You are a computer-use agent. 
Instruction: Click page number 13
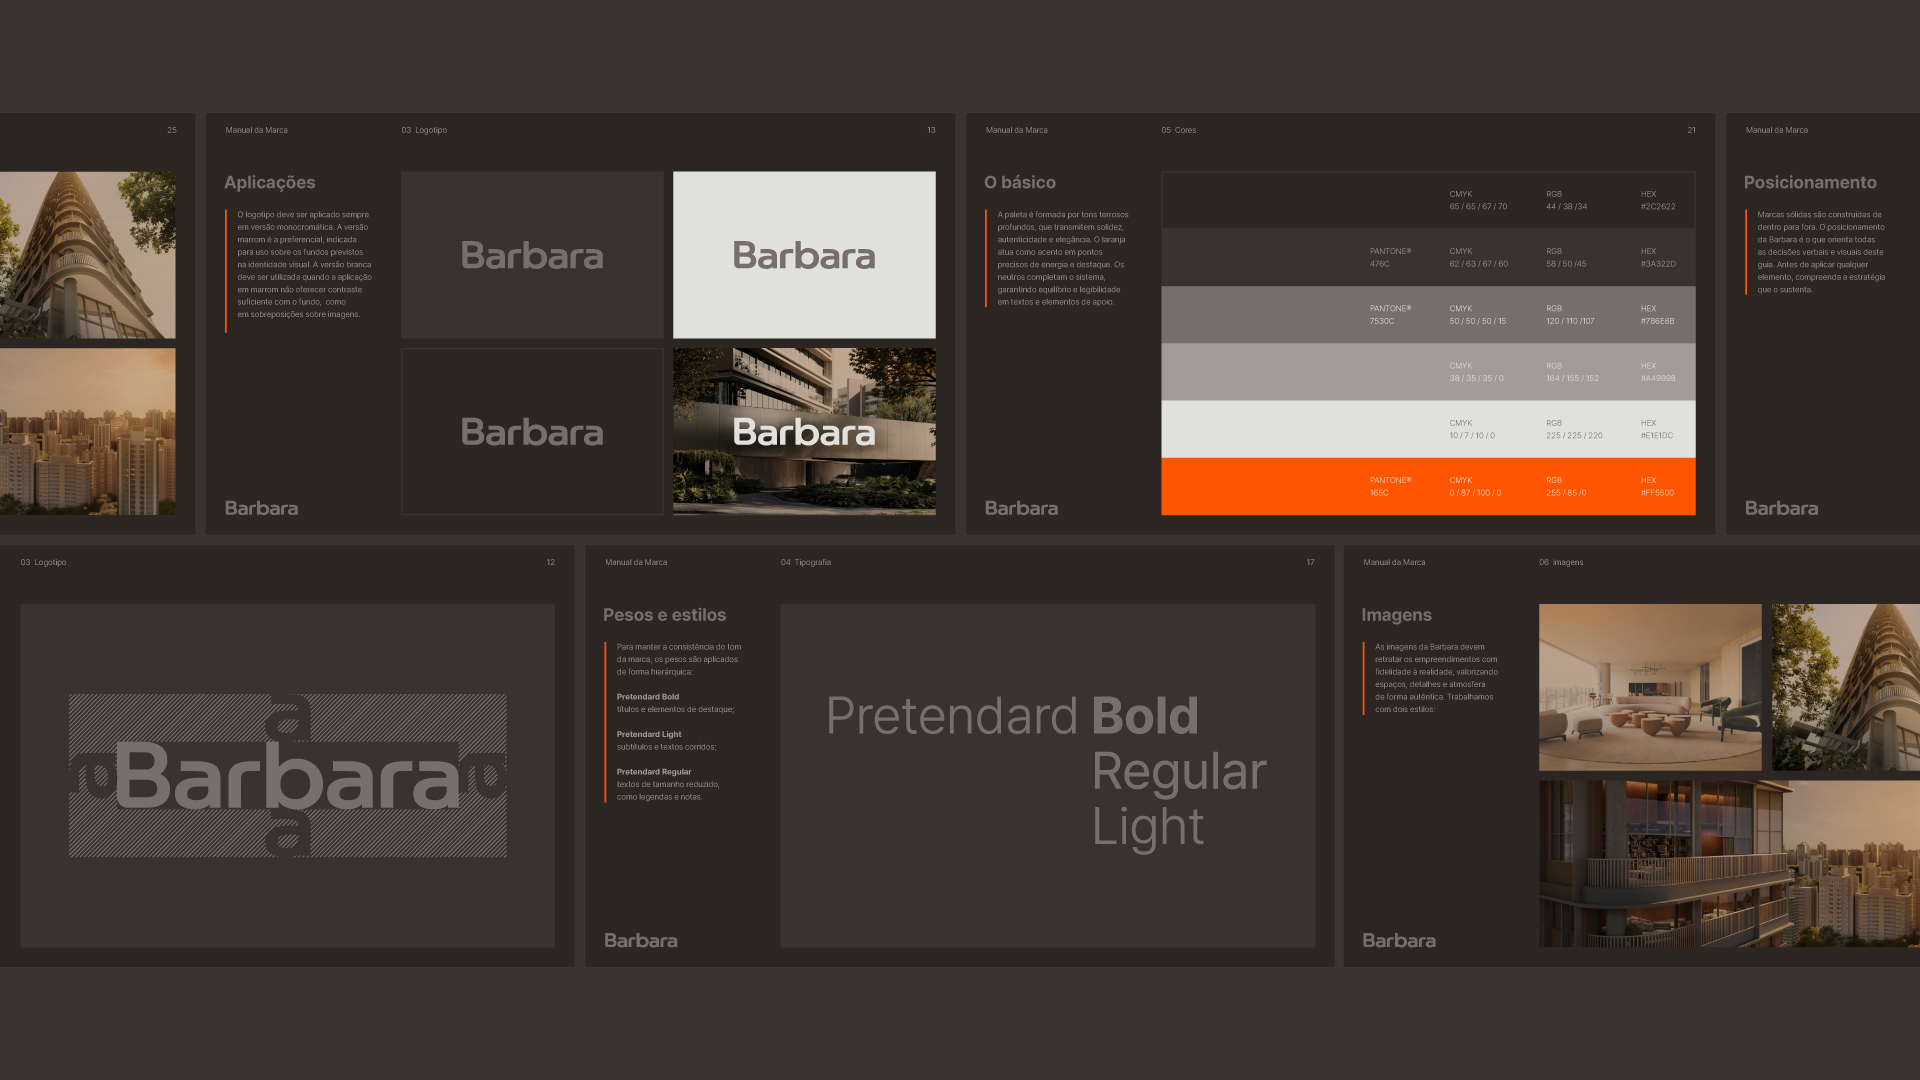(x=931, y=130)
